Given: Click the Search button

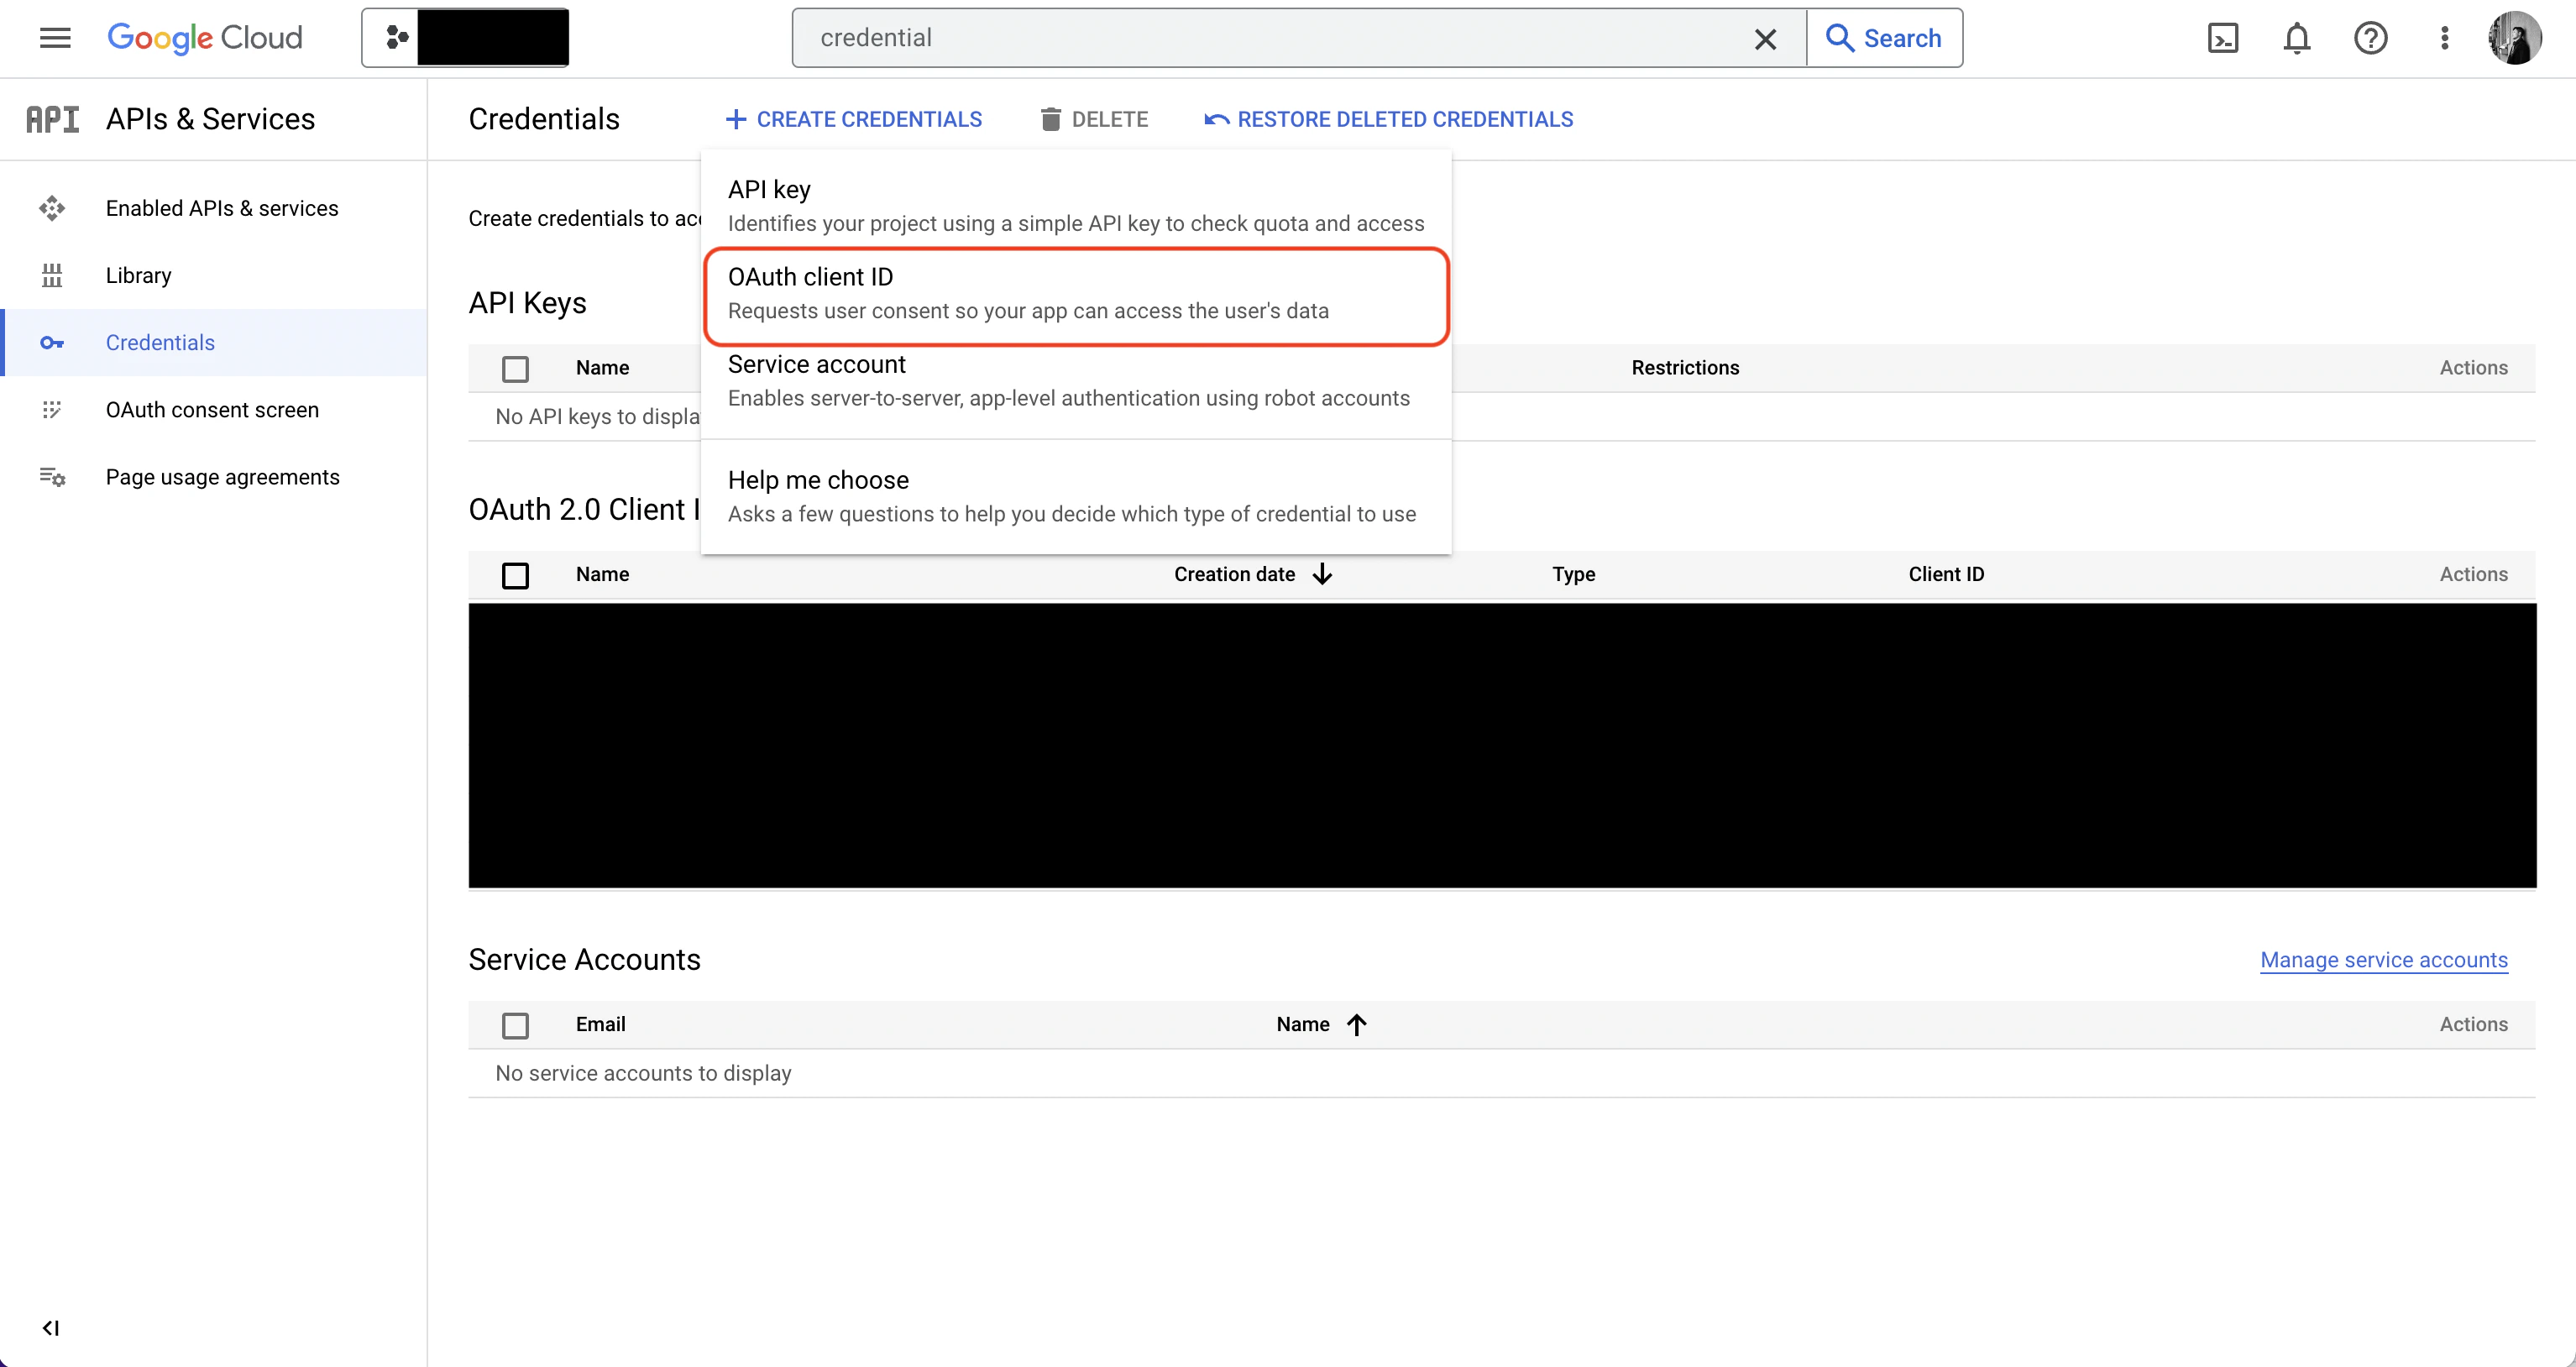Looking at the screenshot, I should pos(1884,37).
